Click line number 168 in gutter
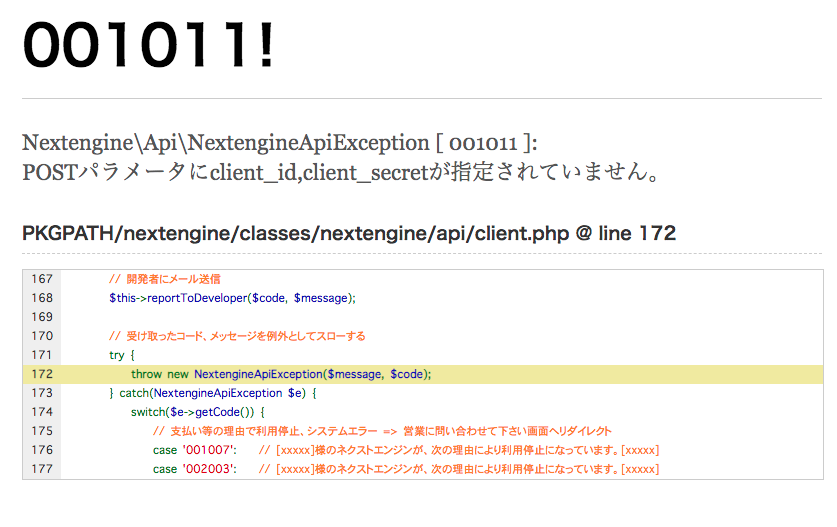Viewport: 837px width, 527px height. 41,298
